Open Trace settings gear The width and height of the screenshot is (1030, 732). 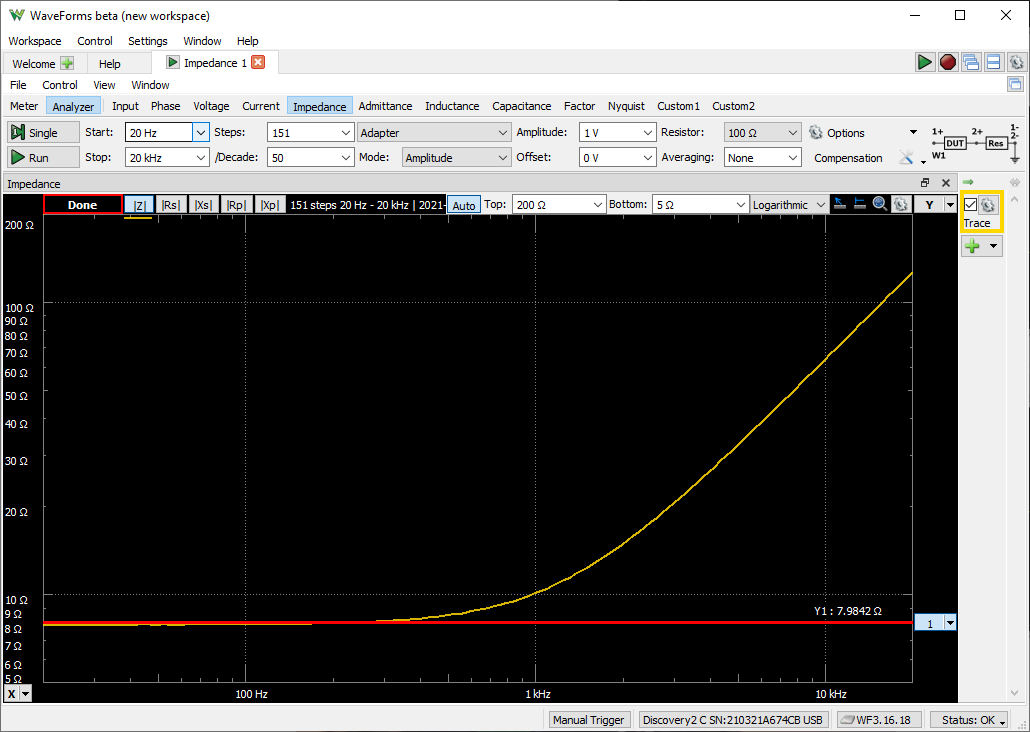(x=988, y=204)
